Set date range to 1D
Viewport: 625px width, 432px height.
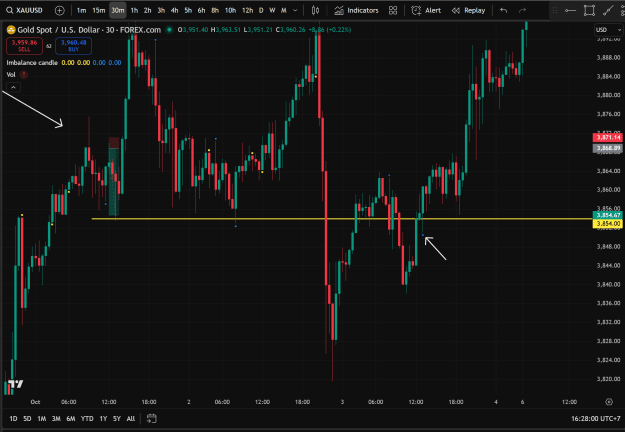click(x=13, y=418)
